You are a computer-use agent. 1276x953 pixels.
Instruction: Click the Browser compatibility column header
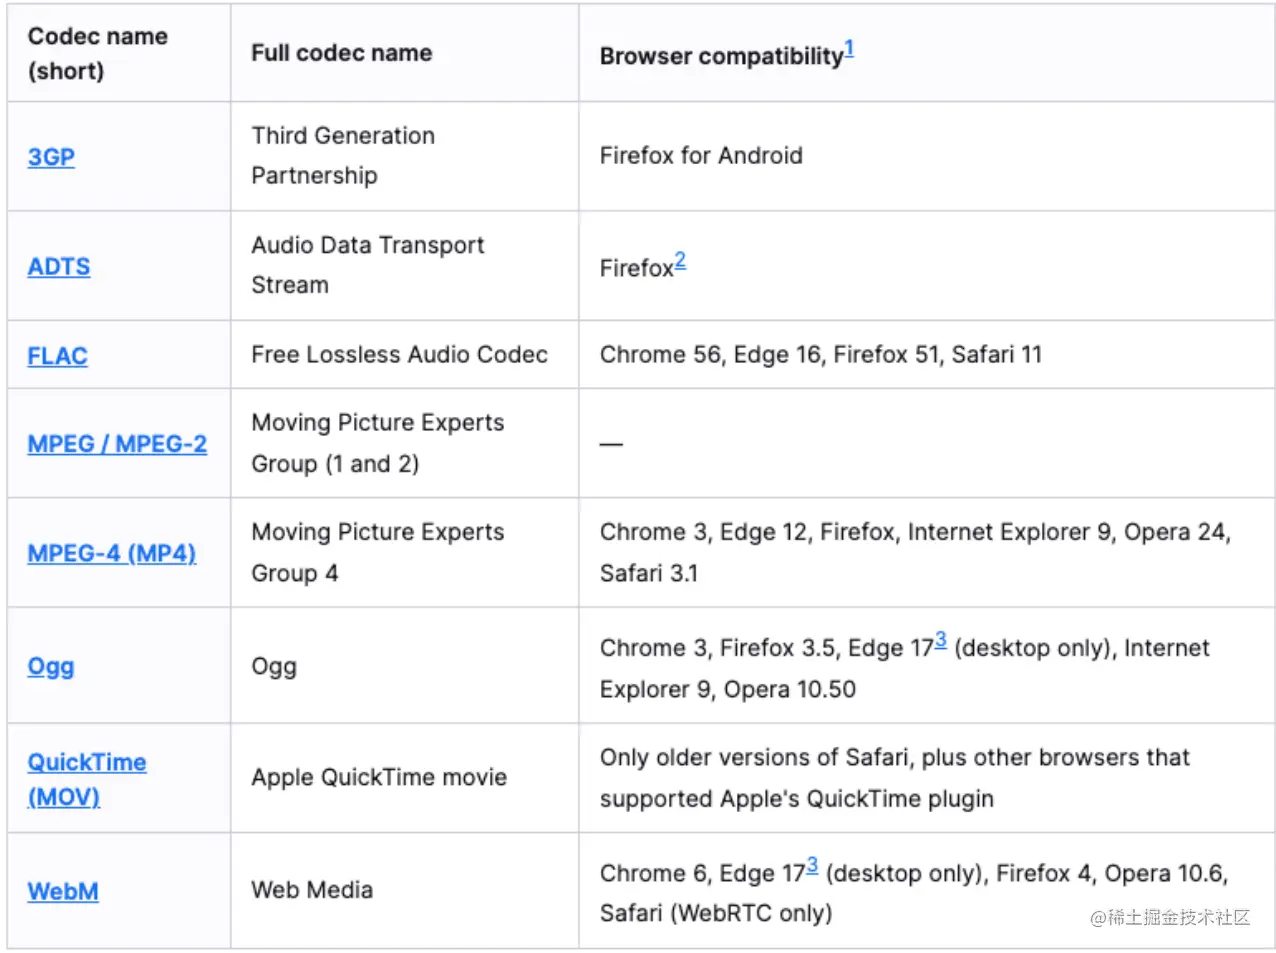721,56
